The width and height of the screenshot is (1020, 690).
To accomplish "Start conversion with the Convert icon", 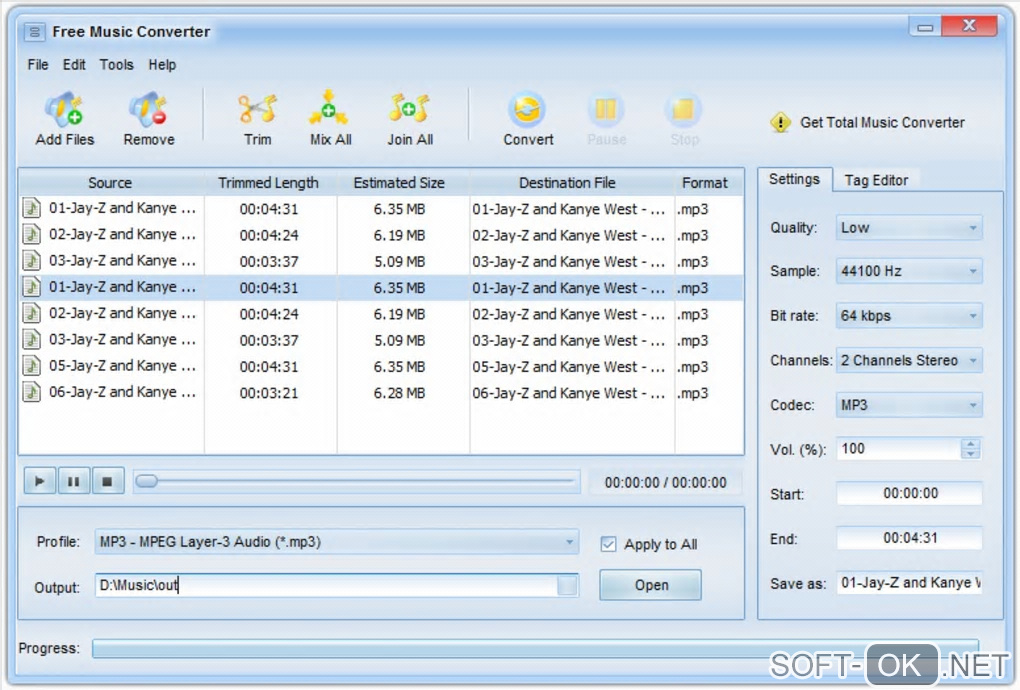I will [528, 110].
